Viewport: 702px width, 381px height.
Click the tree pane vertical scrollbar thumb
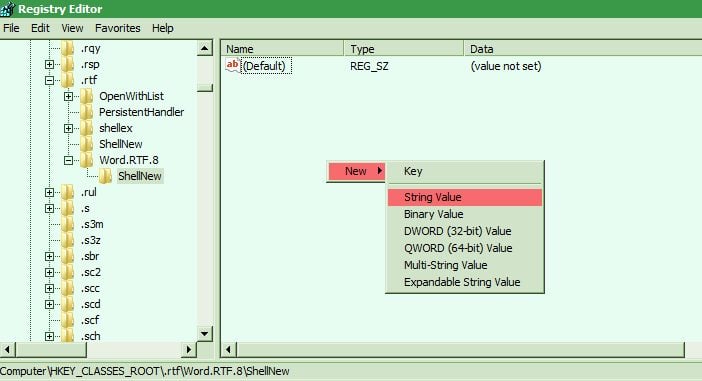(x=205, y=88)
